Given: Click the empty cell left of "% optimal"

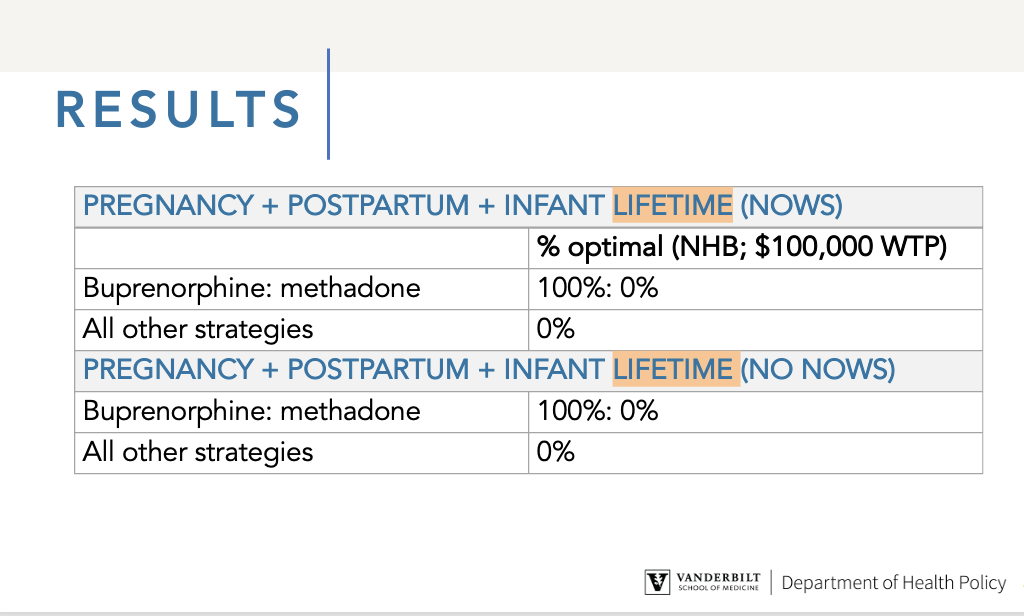Looking at the screenshot, I should [x=301, y=247].
